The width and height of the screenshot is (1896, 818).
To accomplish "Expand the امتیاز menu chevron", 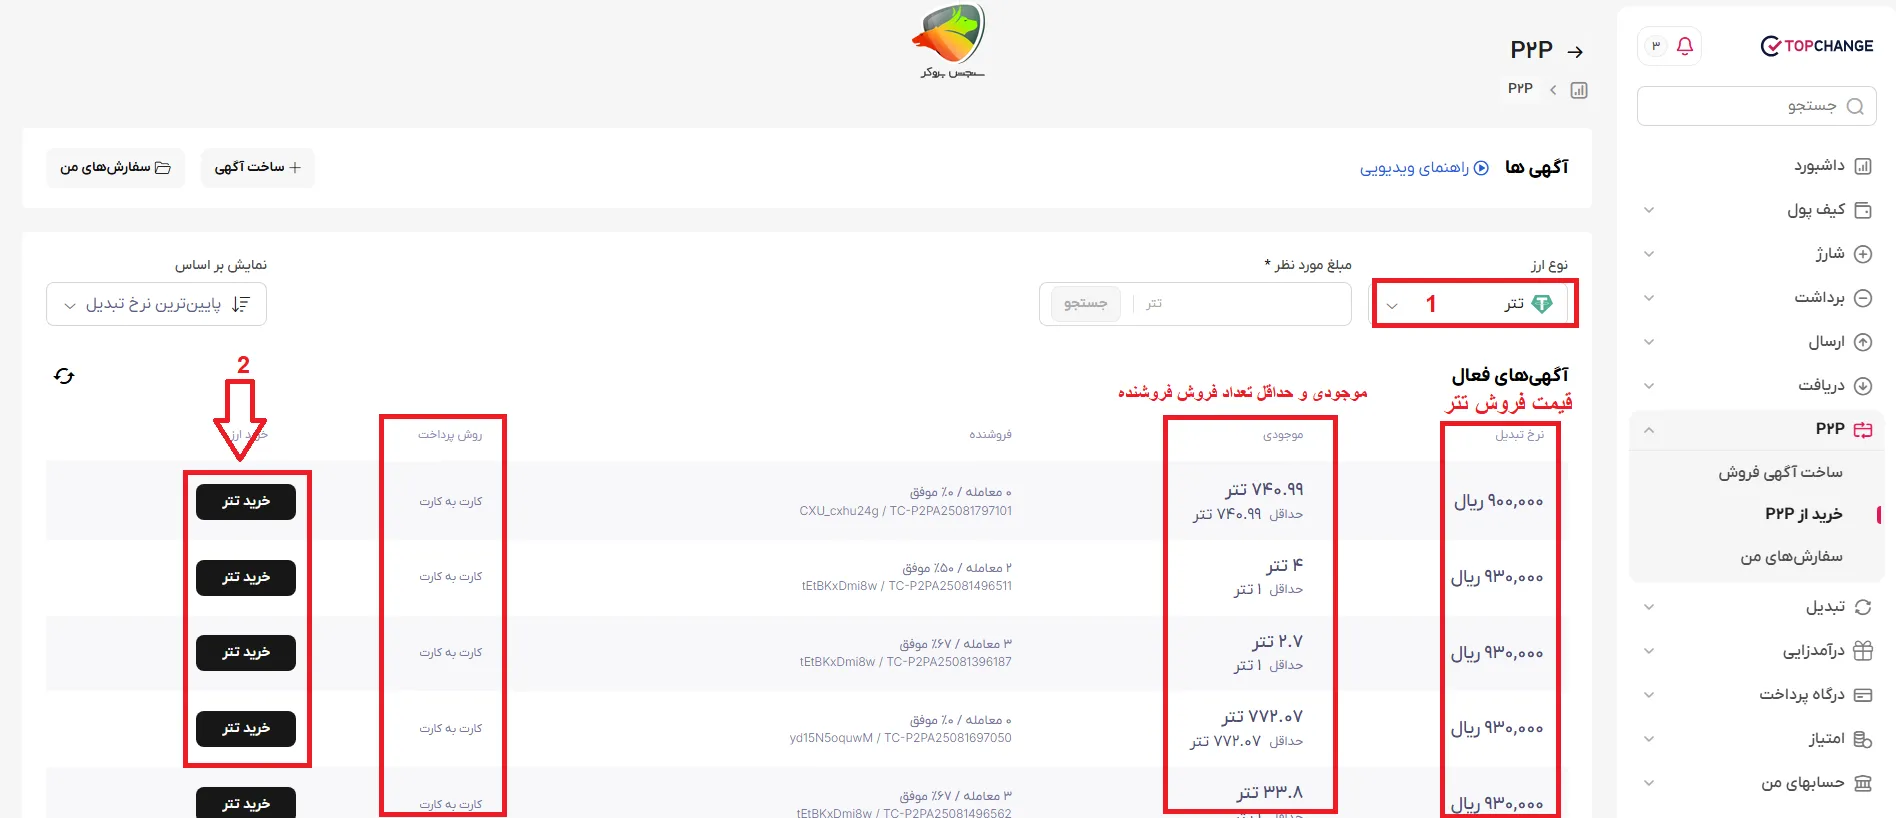I will 1649,739.
